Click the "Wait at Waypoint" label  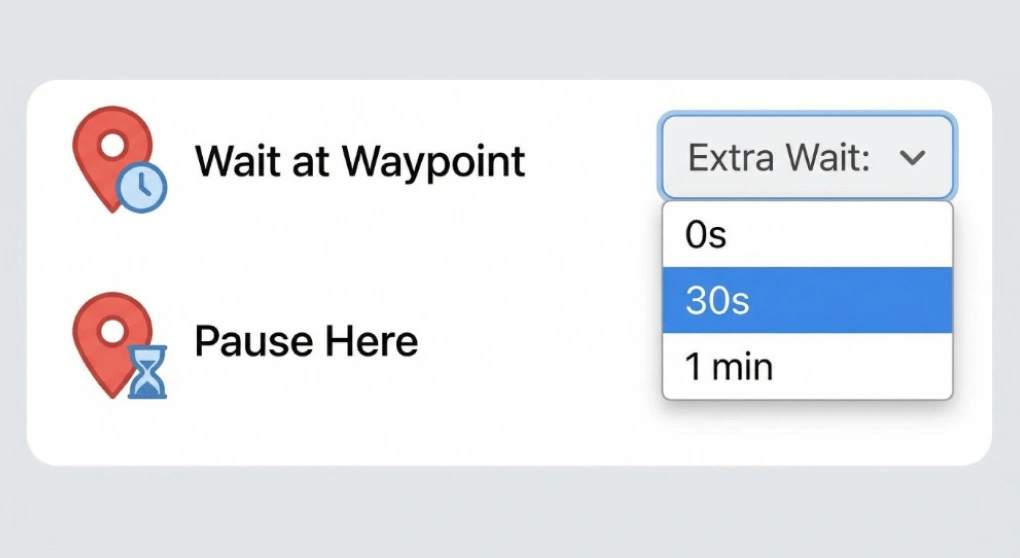359,160
